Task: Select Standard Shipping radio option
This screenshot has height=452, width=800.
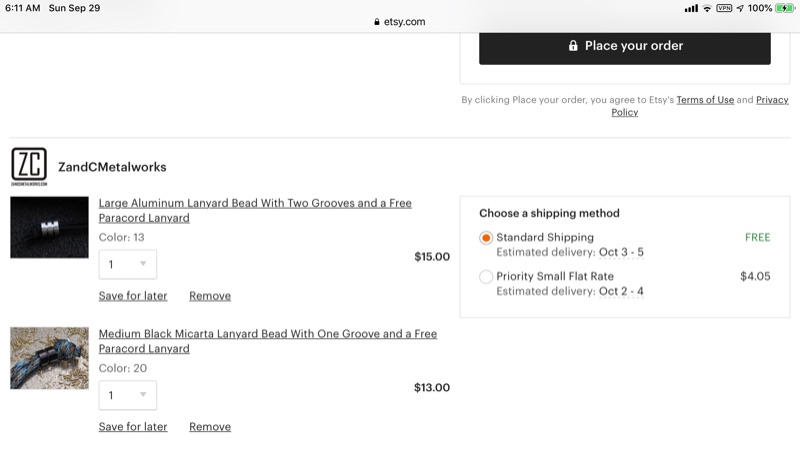Action: [x=486, y=238]
